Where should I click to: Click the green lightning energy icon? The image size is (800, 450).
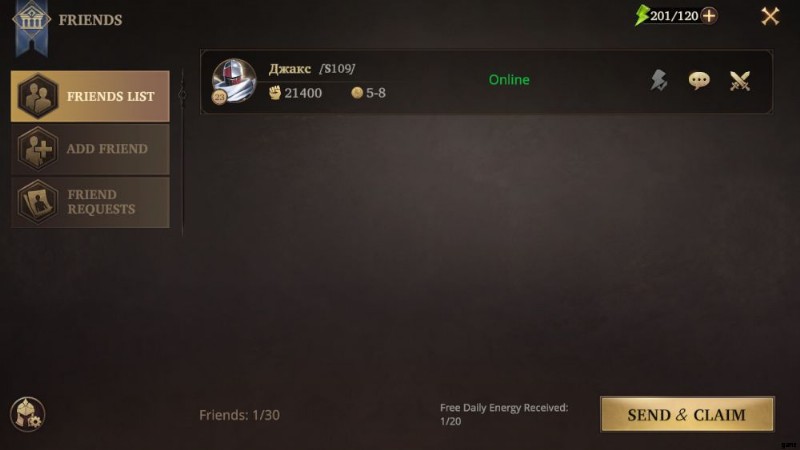(641, 15)
